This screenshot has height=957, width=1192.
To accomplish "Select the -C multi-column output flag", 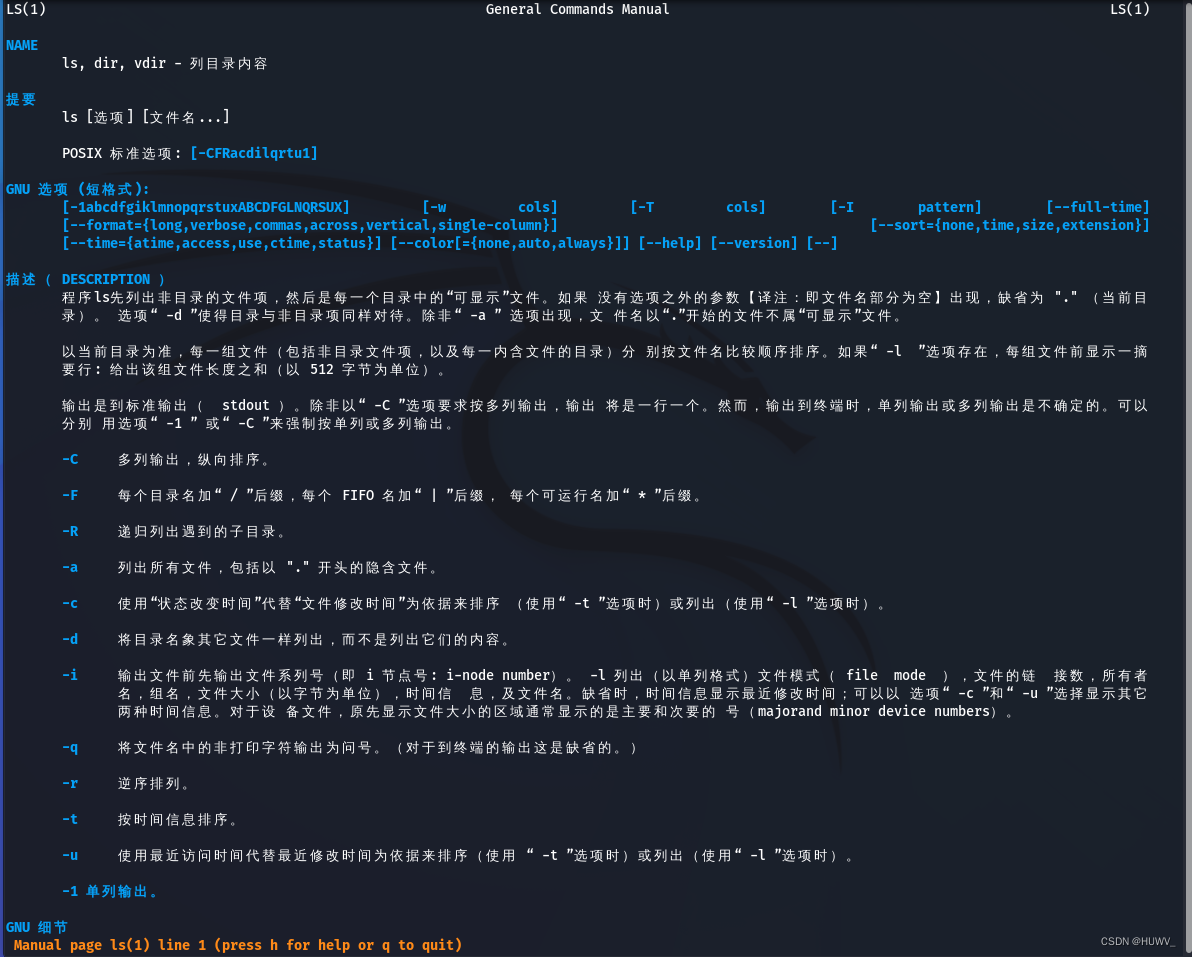I will click(70, 459).
